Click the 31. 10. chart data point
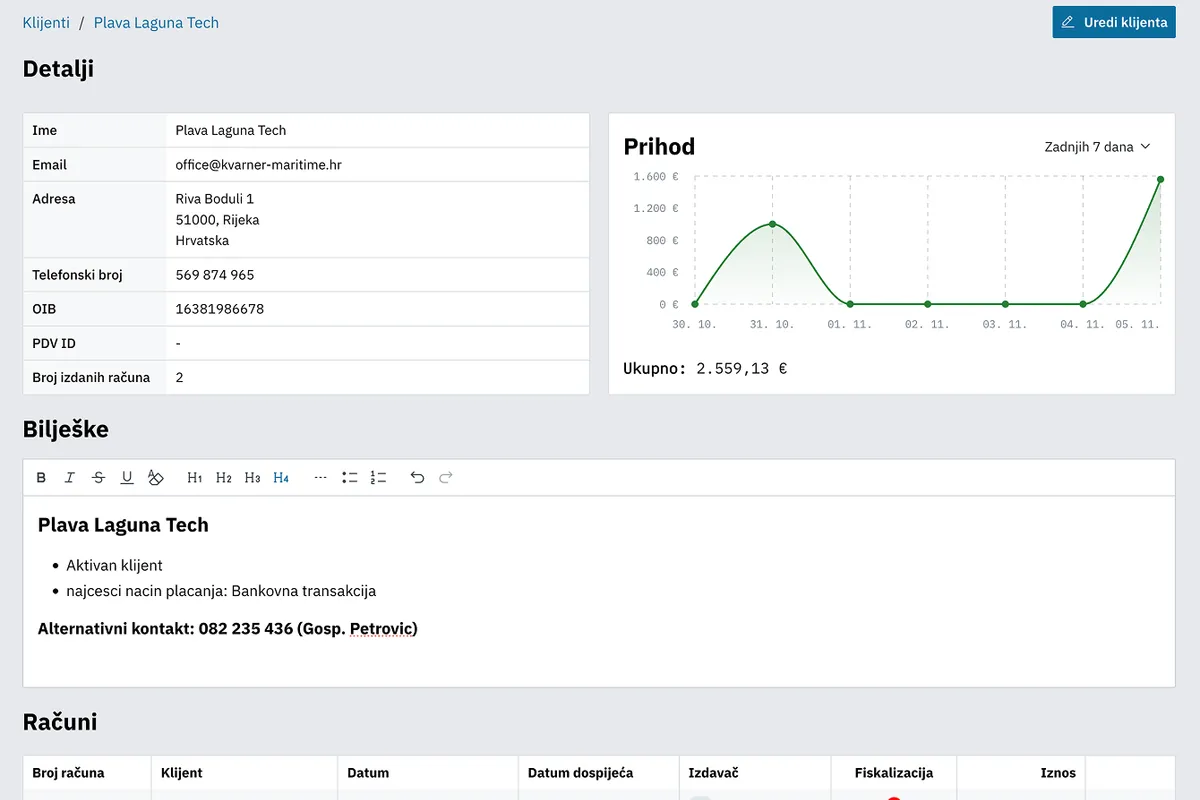Screen dimensions: 1200x800 tap(773, 224)
